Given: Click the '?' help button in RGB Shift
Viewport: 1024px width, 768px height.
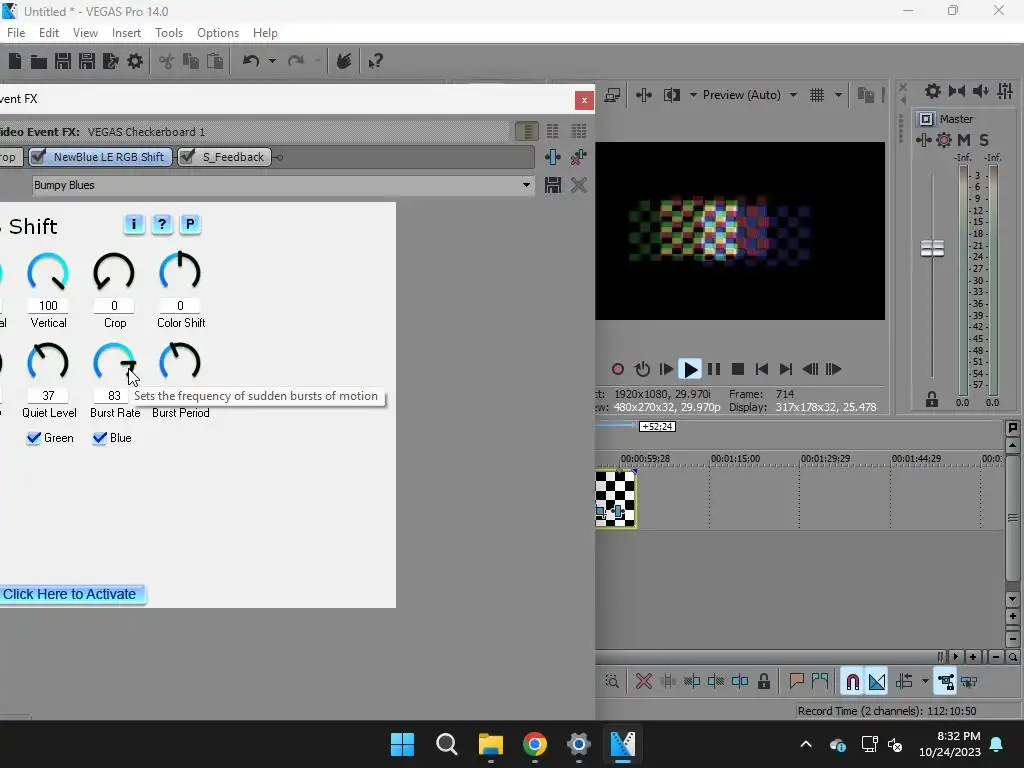Looking at the screenshot, I should click(x=161, y=224).
